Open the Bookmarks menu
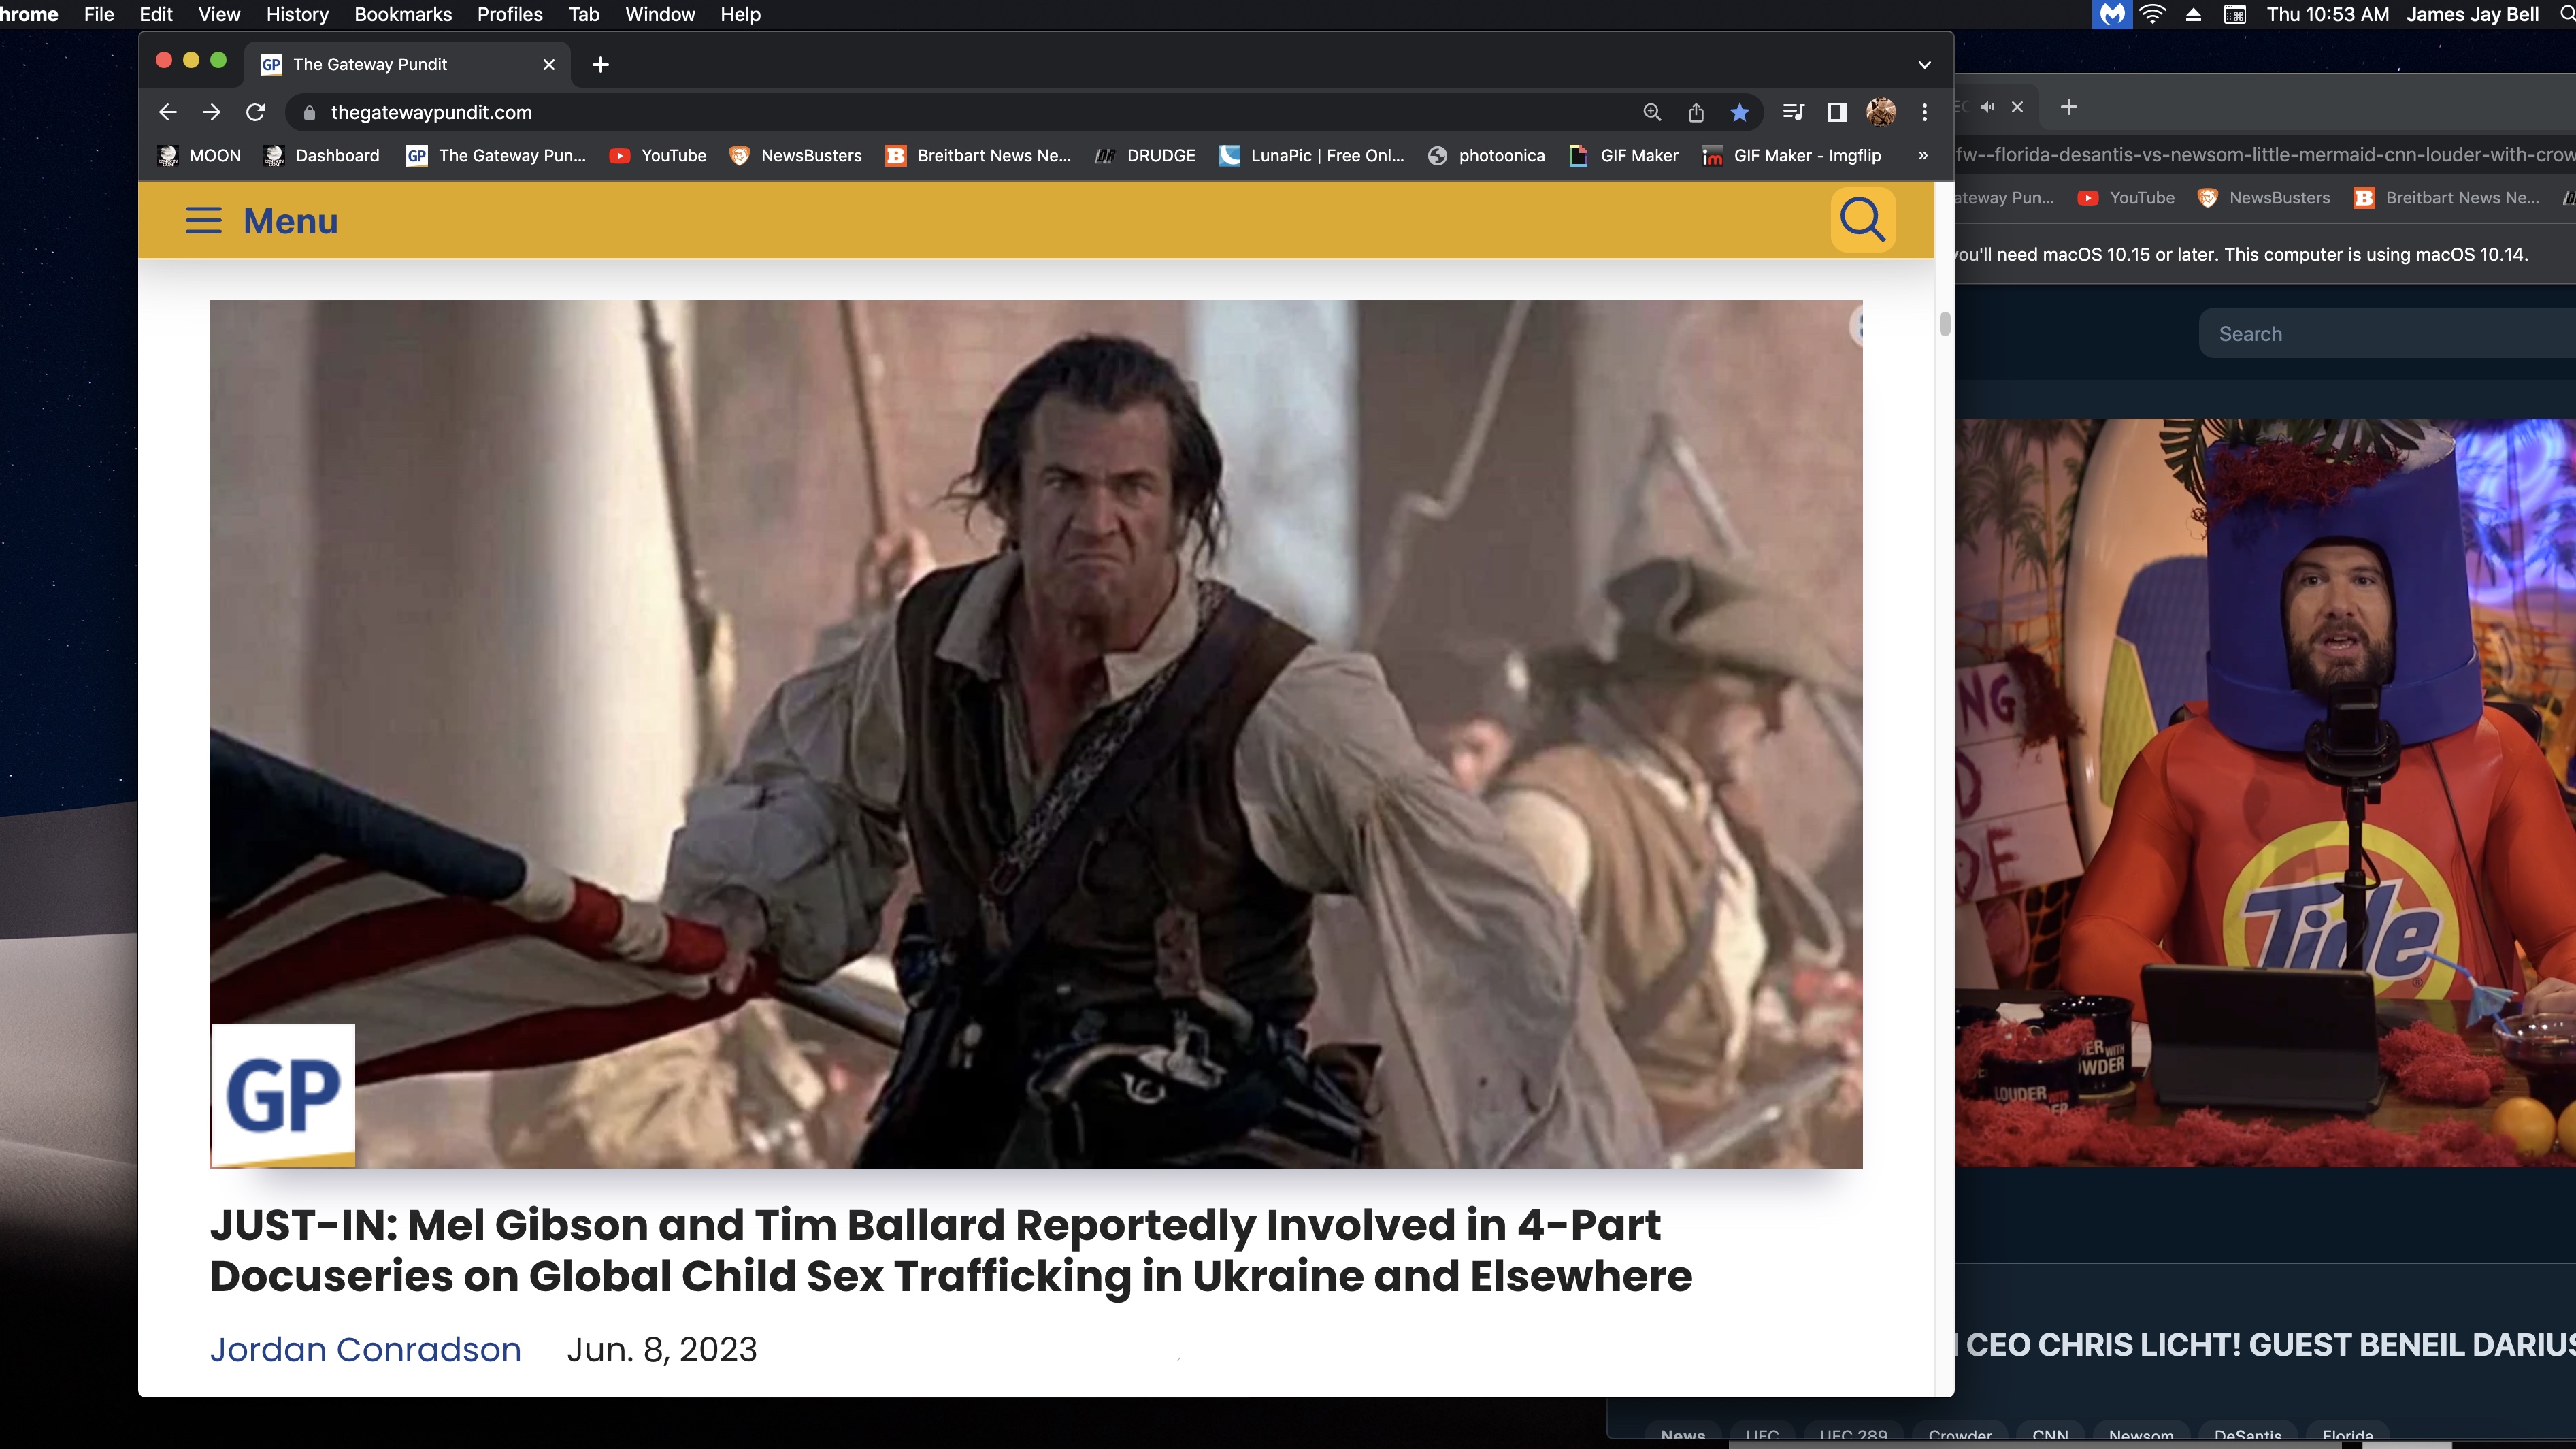 point(403,14)
